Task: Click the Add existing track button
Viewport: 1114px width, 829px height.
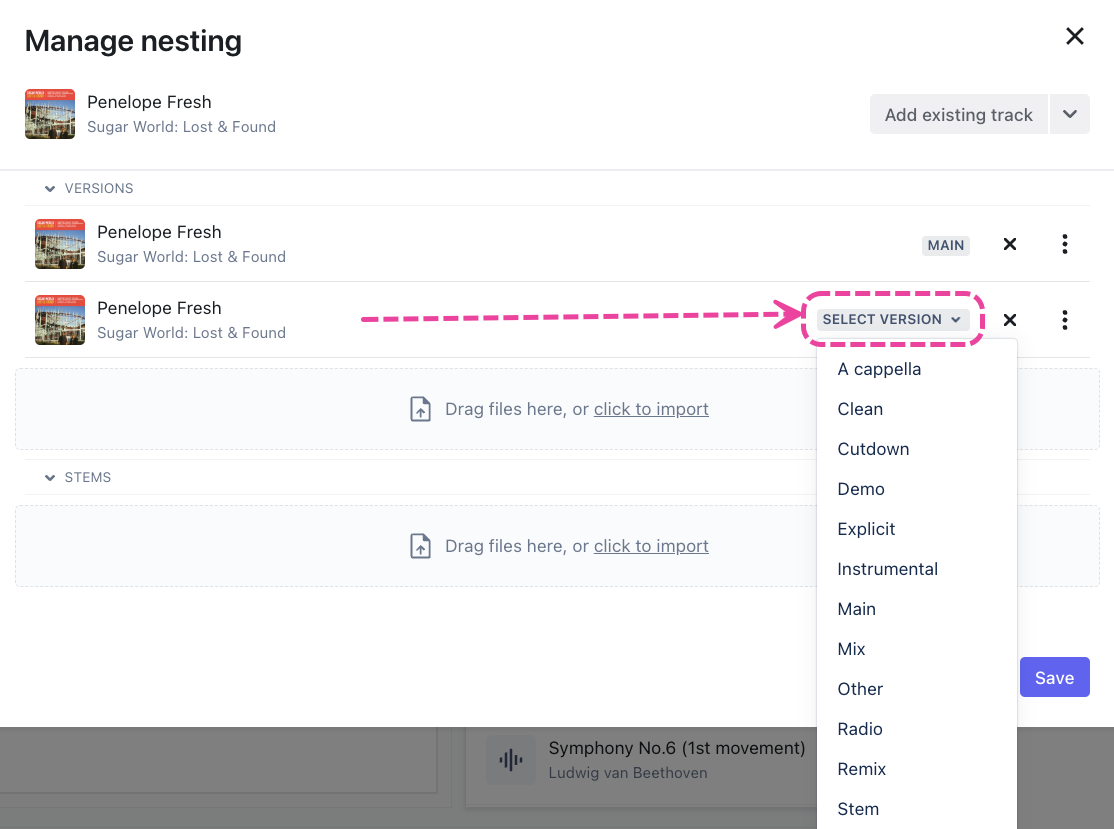Action: [958, 115]
